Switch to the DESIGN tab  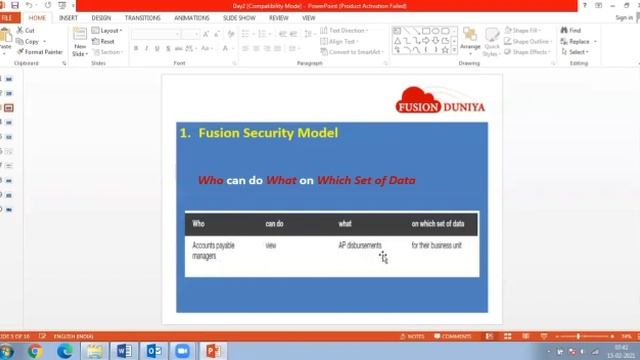pyautogui.click(x=101, y=18)
